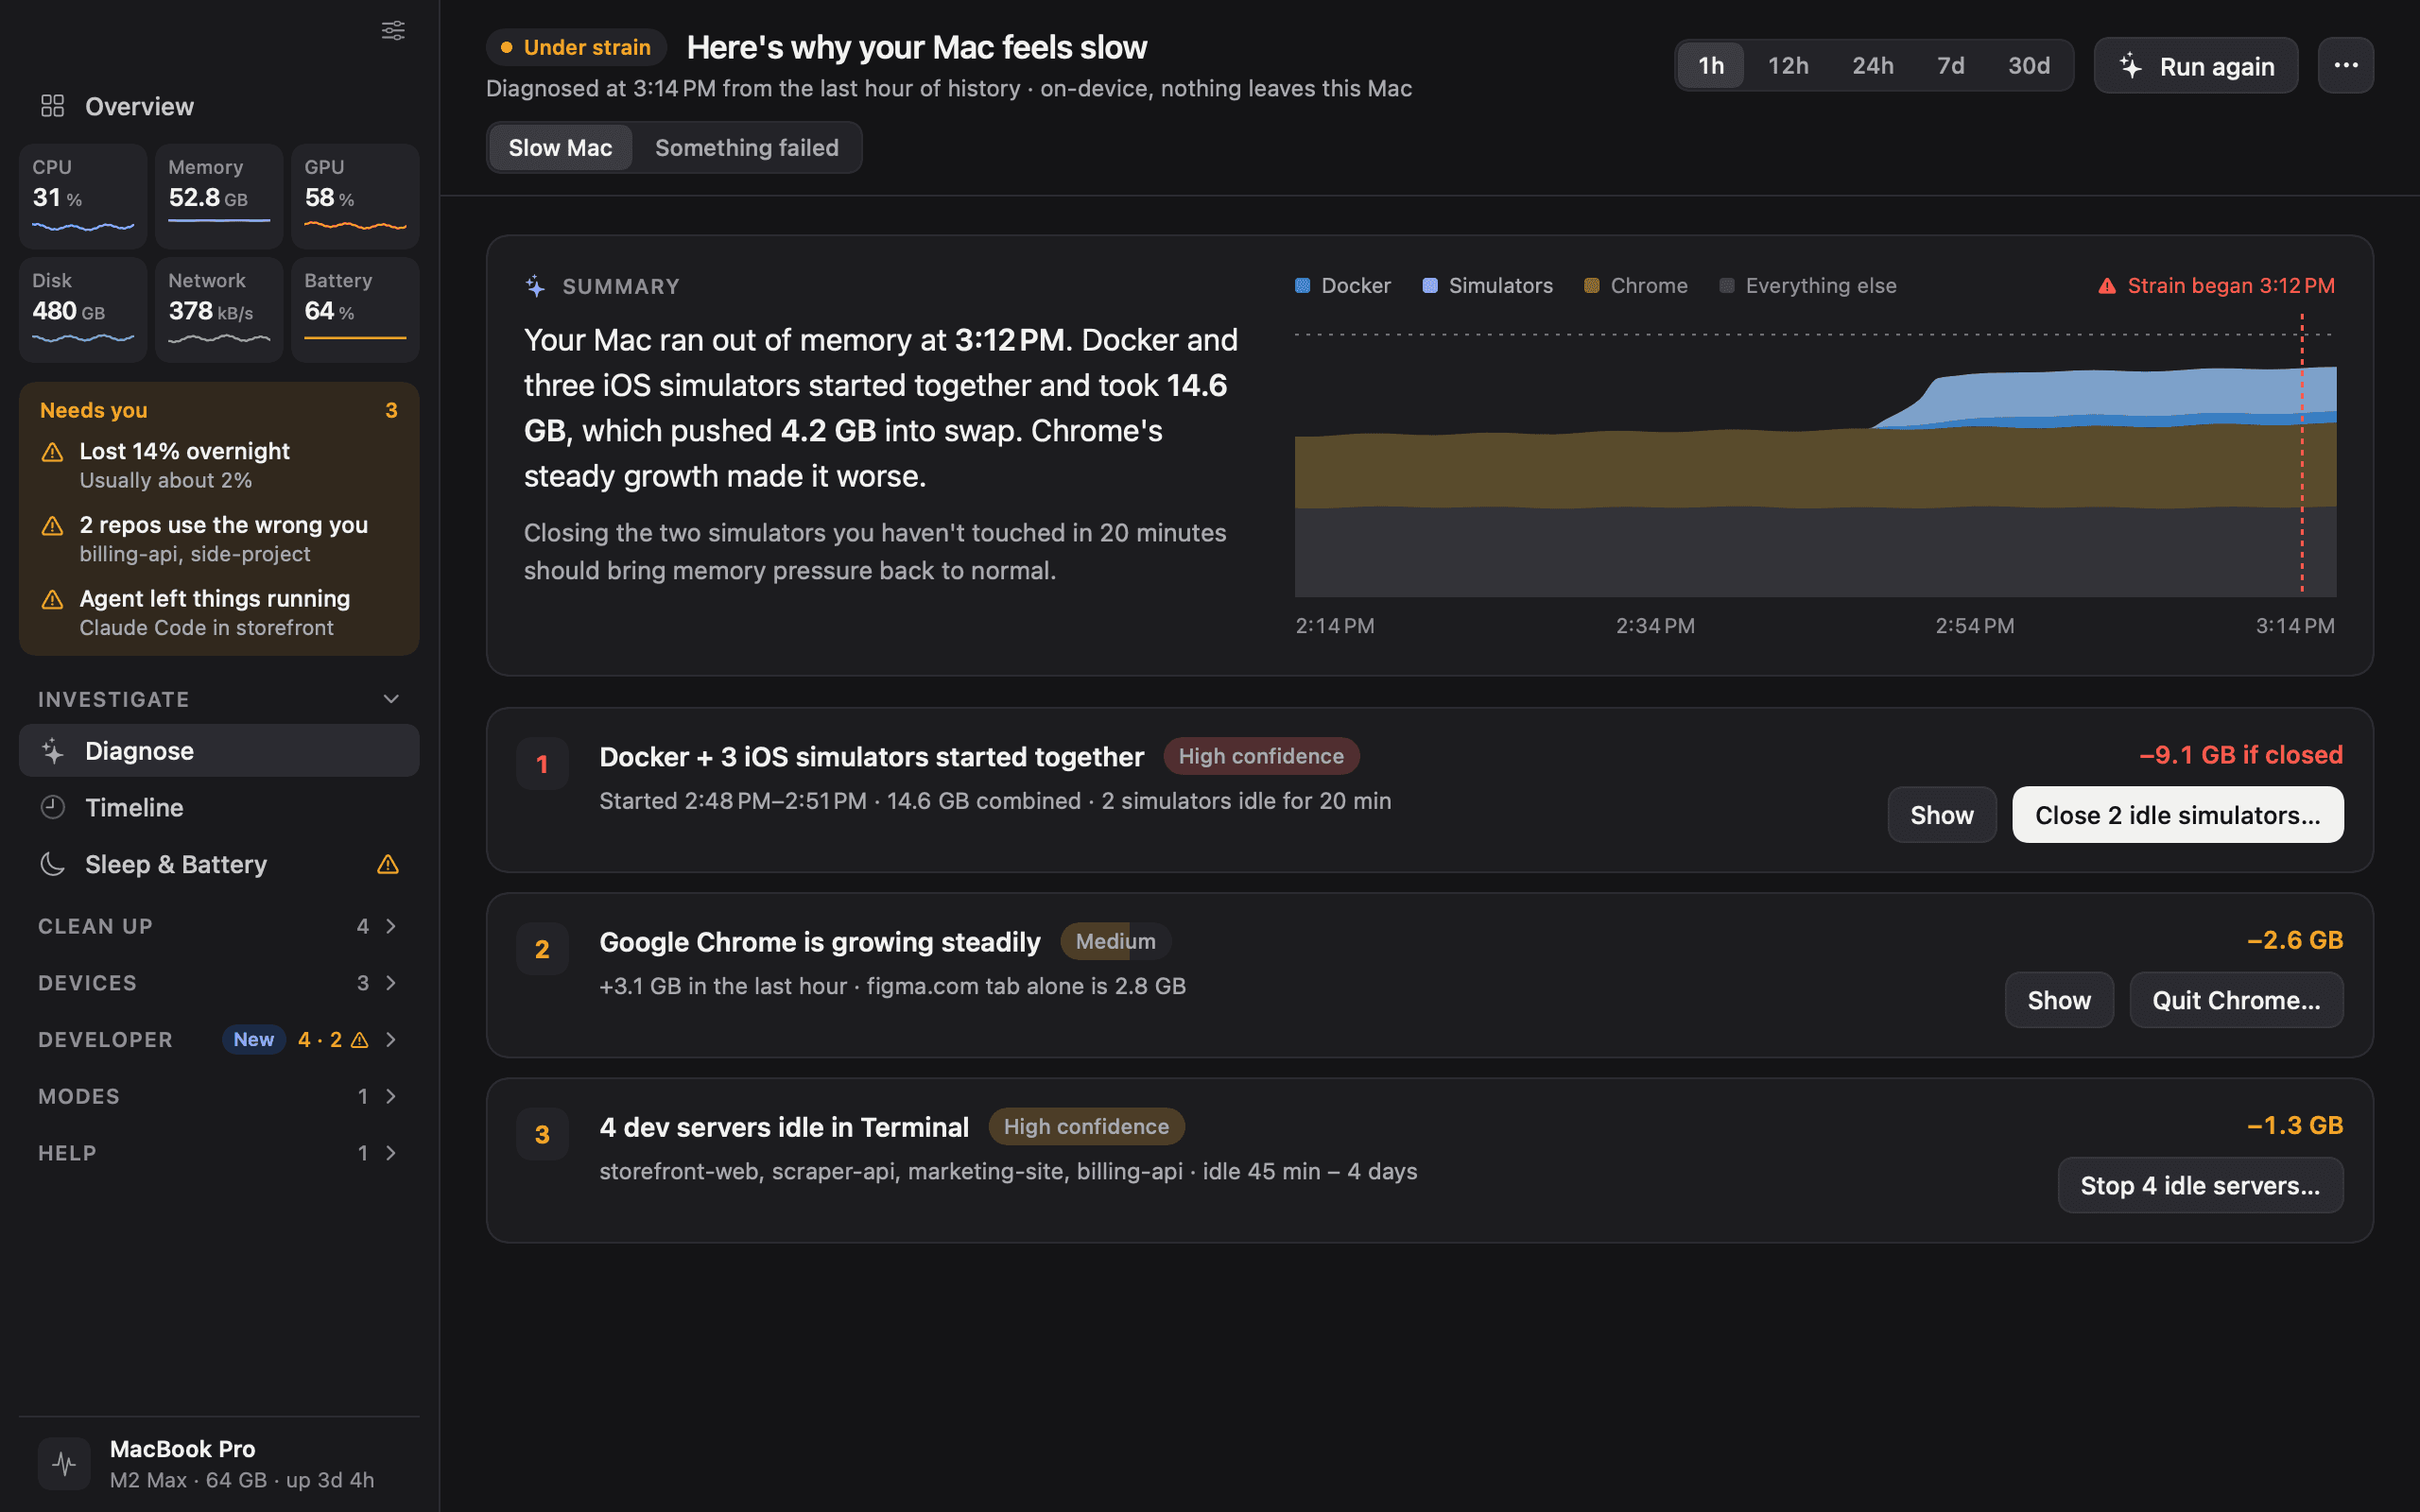Click the Overview grid icon
2420x1512 pixels.
(52, 106)
